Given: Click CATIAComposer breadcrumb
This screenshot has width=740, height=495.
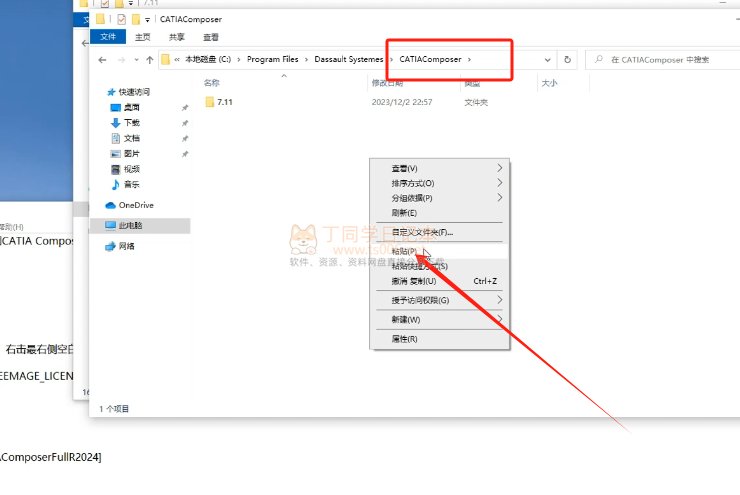Looking at the screenshot, I should [430, 59].
